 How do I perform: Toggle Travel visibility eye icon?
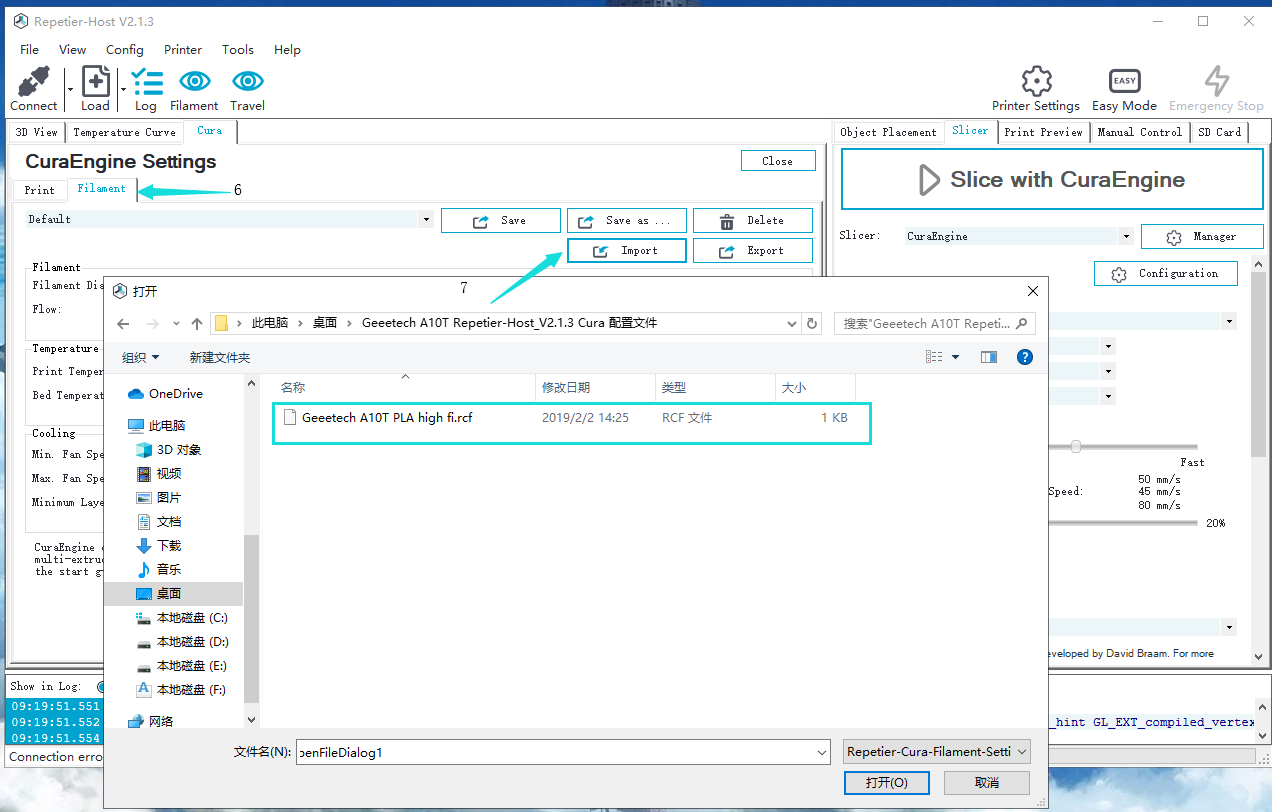[x=247, y=82]
